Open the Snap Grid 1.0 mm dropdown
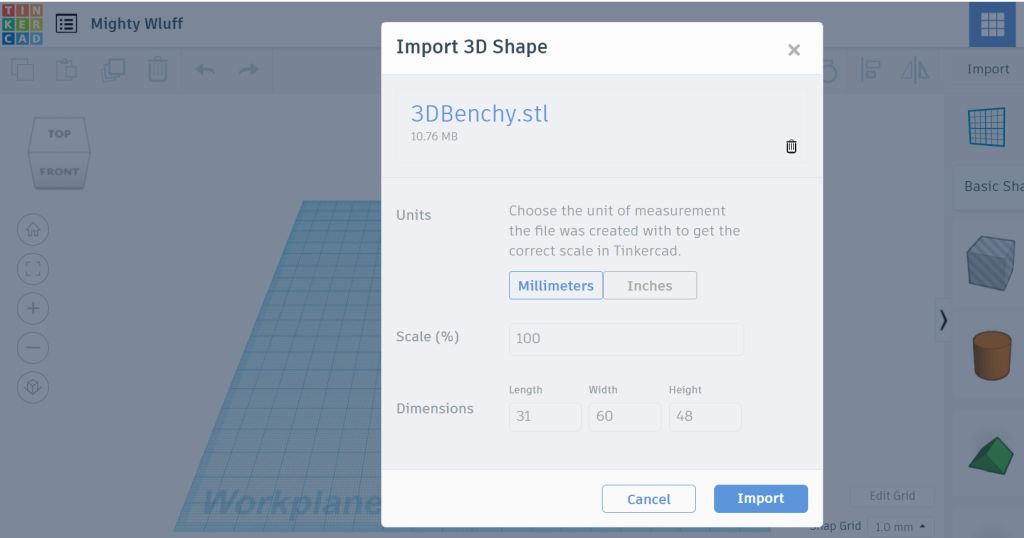This screenshot has height=538, width=1024. (899, 526)
